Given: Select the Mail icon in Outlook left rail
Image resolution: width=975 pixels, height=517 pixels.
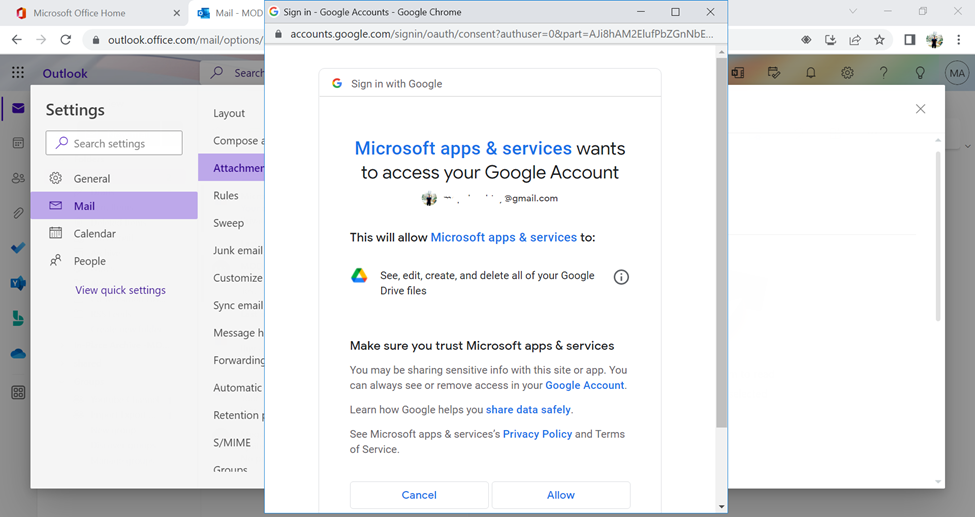Looking at the screenshot, I should [18, 108].
